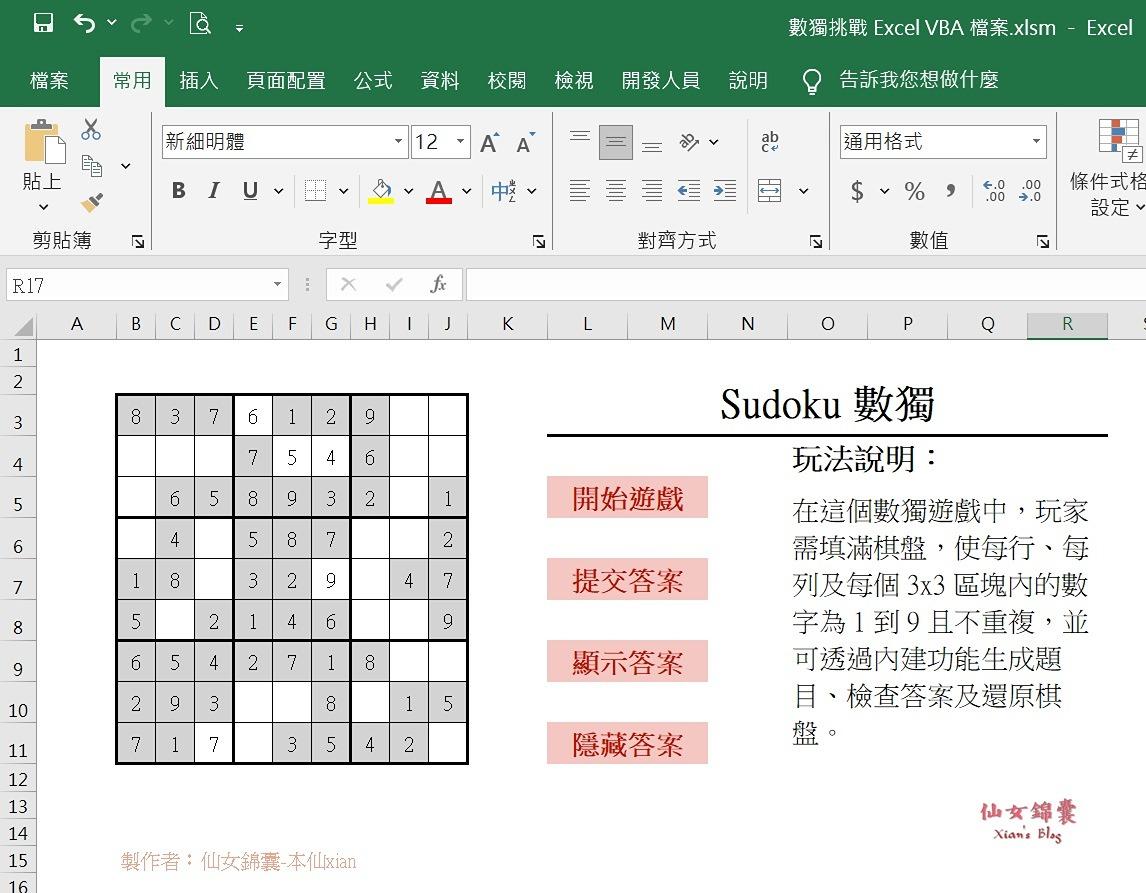Expand the font size dropdown
This screenshot has width=1146, height=893.
coord(460,142)
